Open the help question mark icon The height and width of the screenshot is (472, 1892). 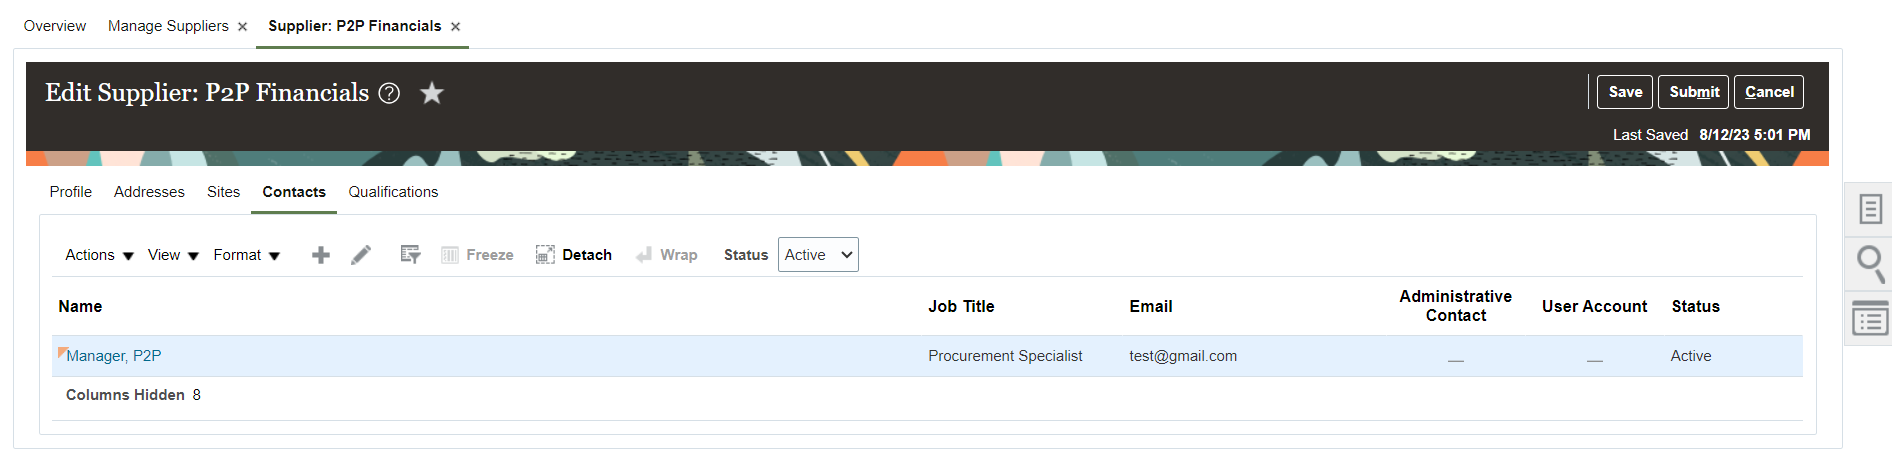[389, 93]
